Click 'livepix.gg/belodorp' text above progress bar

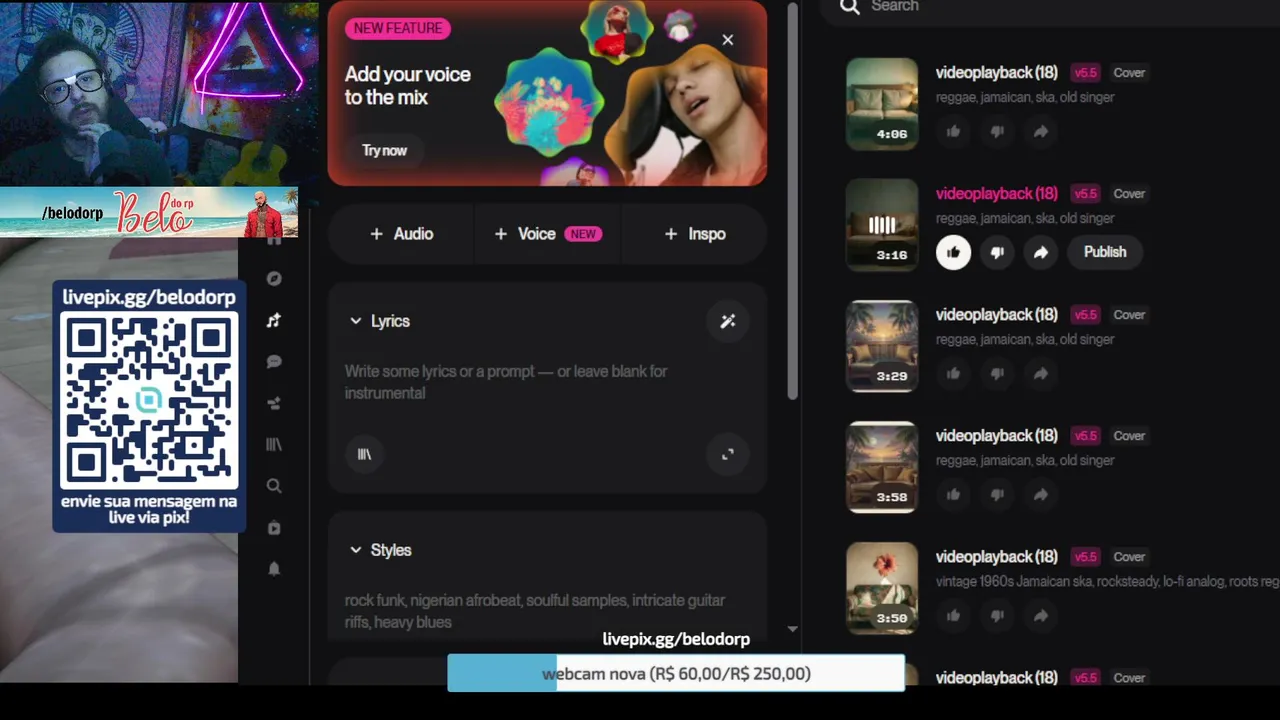(x=676, y=639)
